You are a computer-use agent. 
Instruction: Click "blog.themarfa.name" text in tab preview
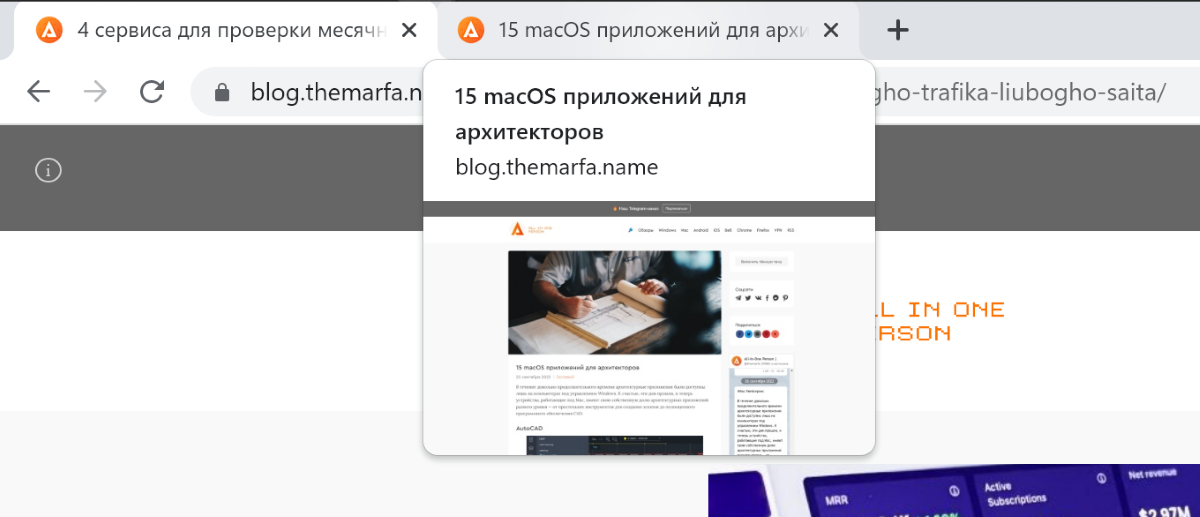[556, 166]
